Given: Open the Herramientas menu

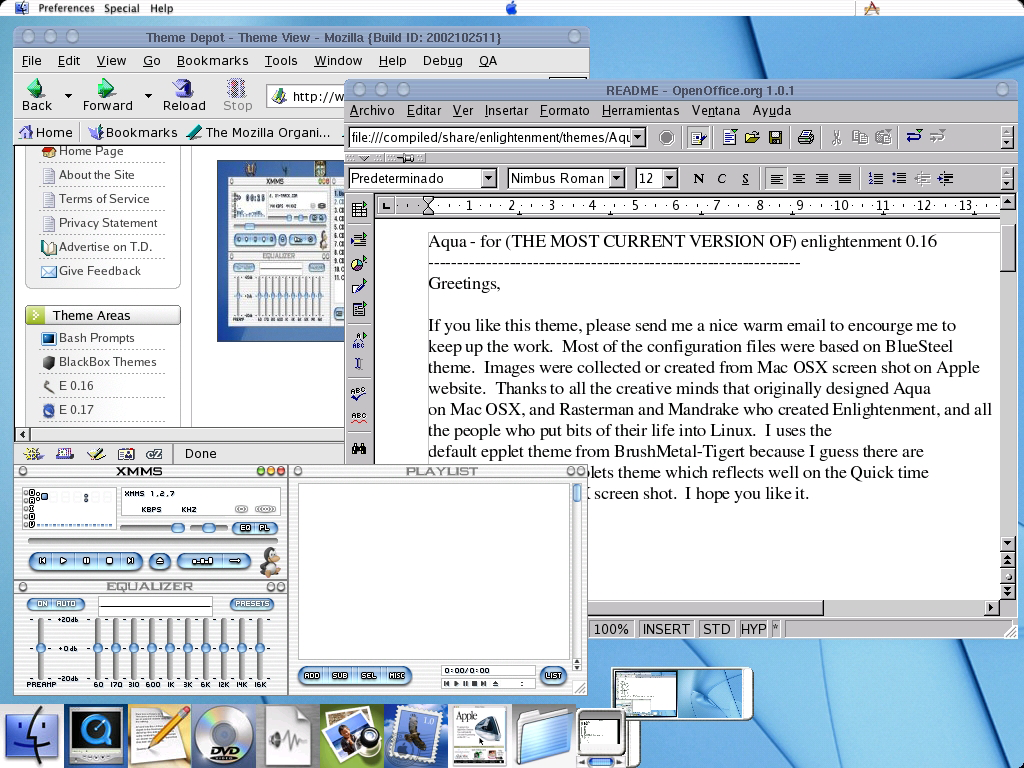Looking at the screenshot, I should [x=641, y=110].
